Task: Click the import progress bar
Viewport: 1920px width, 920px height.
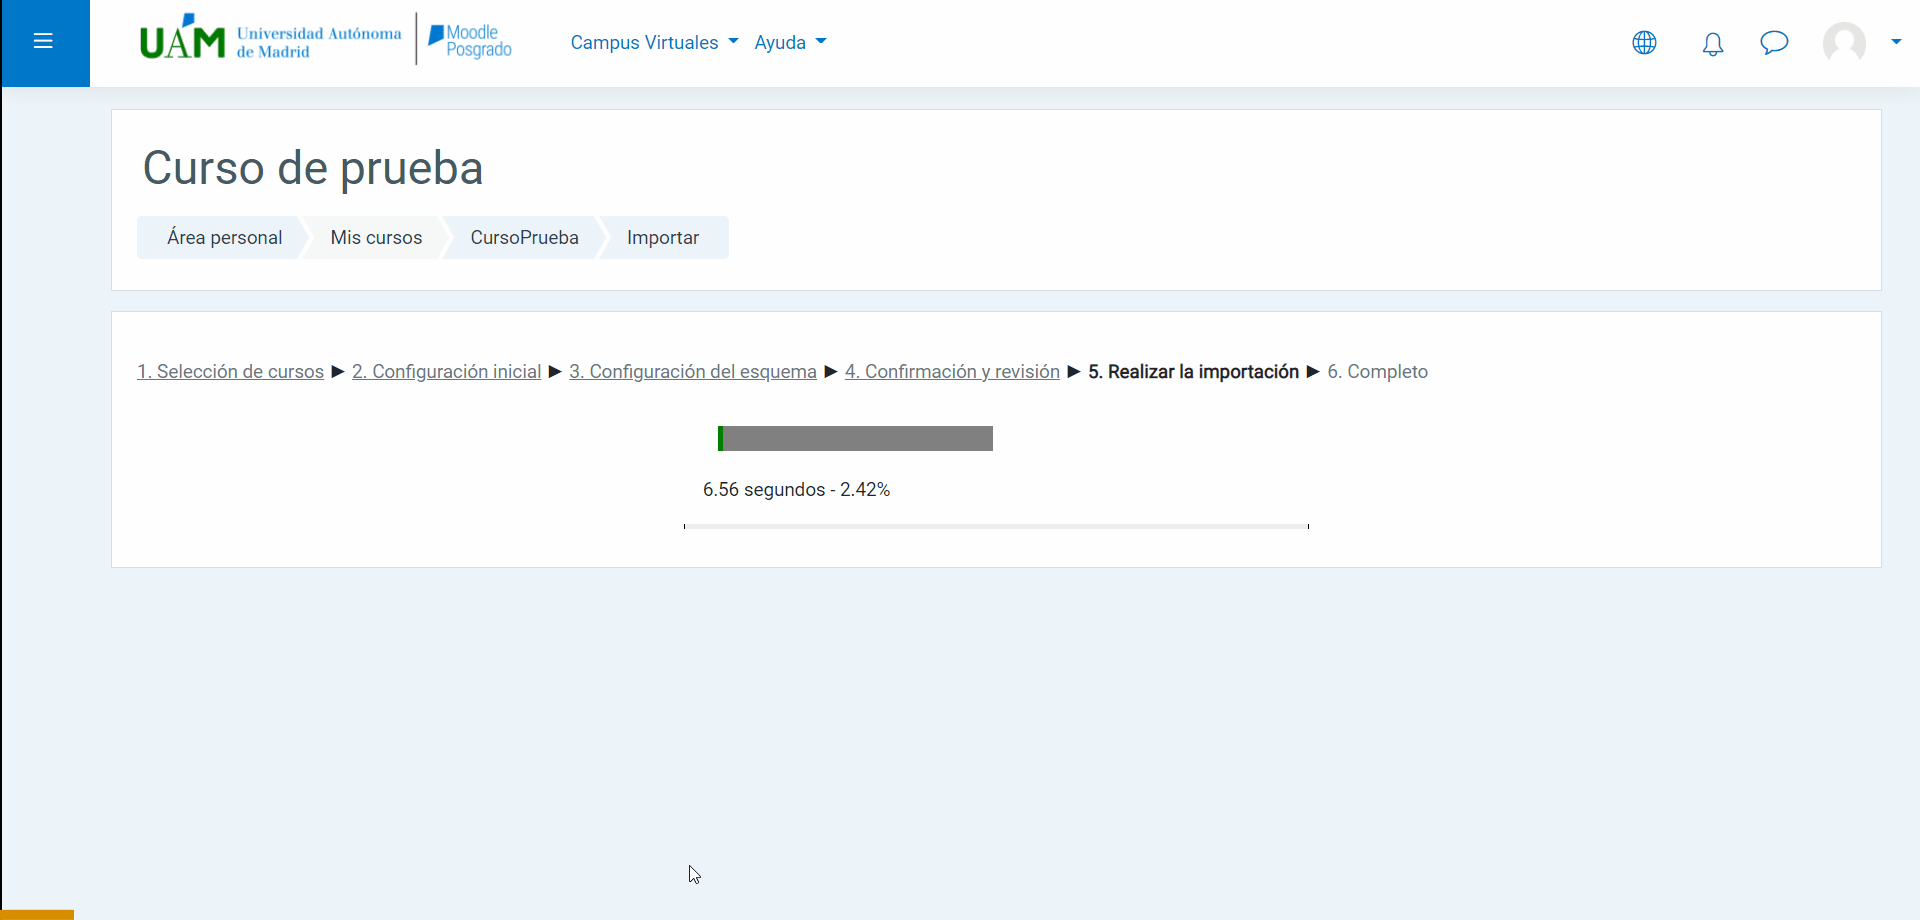Action: coord(855,439)
